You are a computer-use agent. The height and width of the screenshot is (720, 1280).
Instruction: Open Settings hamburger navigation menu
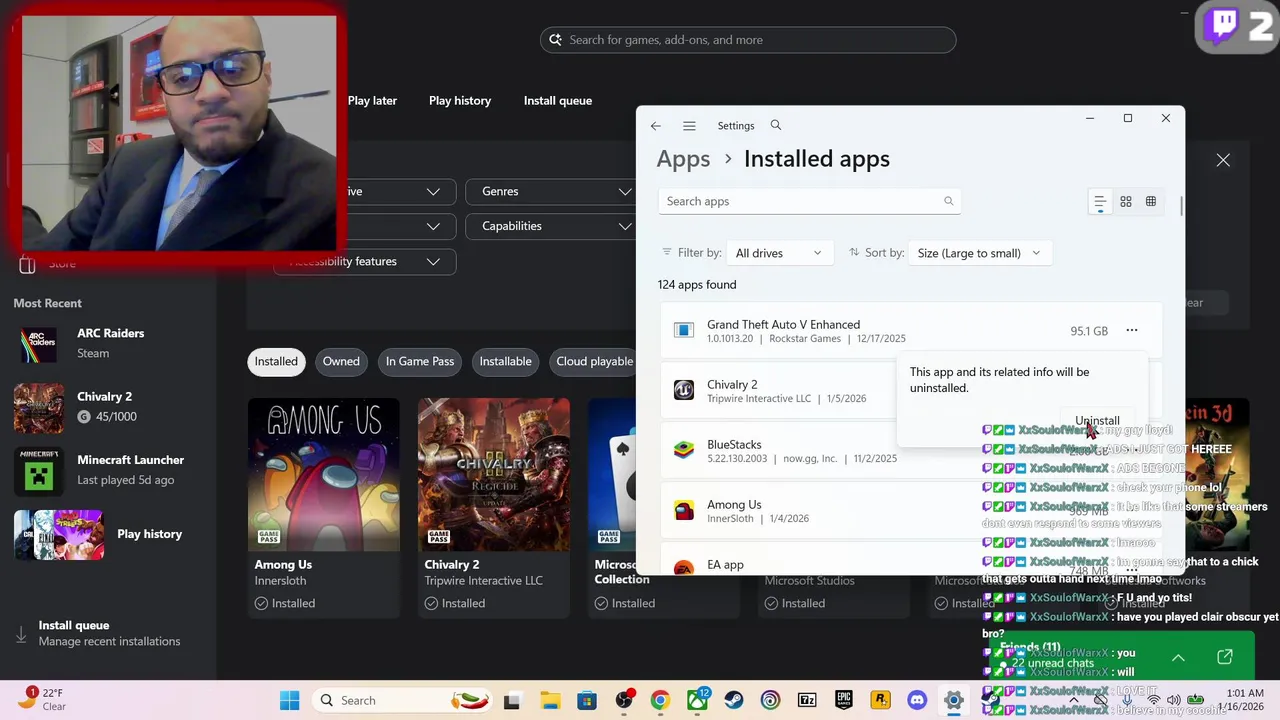pos(689,126)
